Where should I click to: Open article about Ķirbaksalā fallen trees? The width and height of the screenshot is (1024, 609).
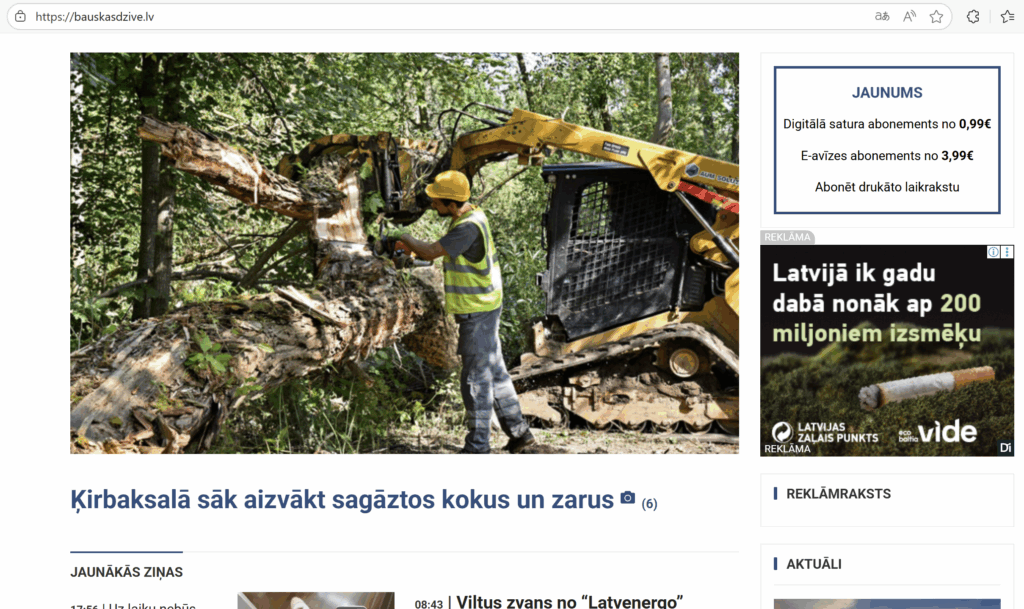340,498
